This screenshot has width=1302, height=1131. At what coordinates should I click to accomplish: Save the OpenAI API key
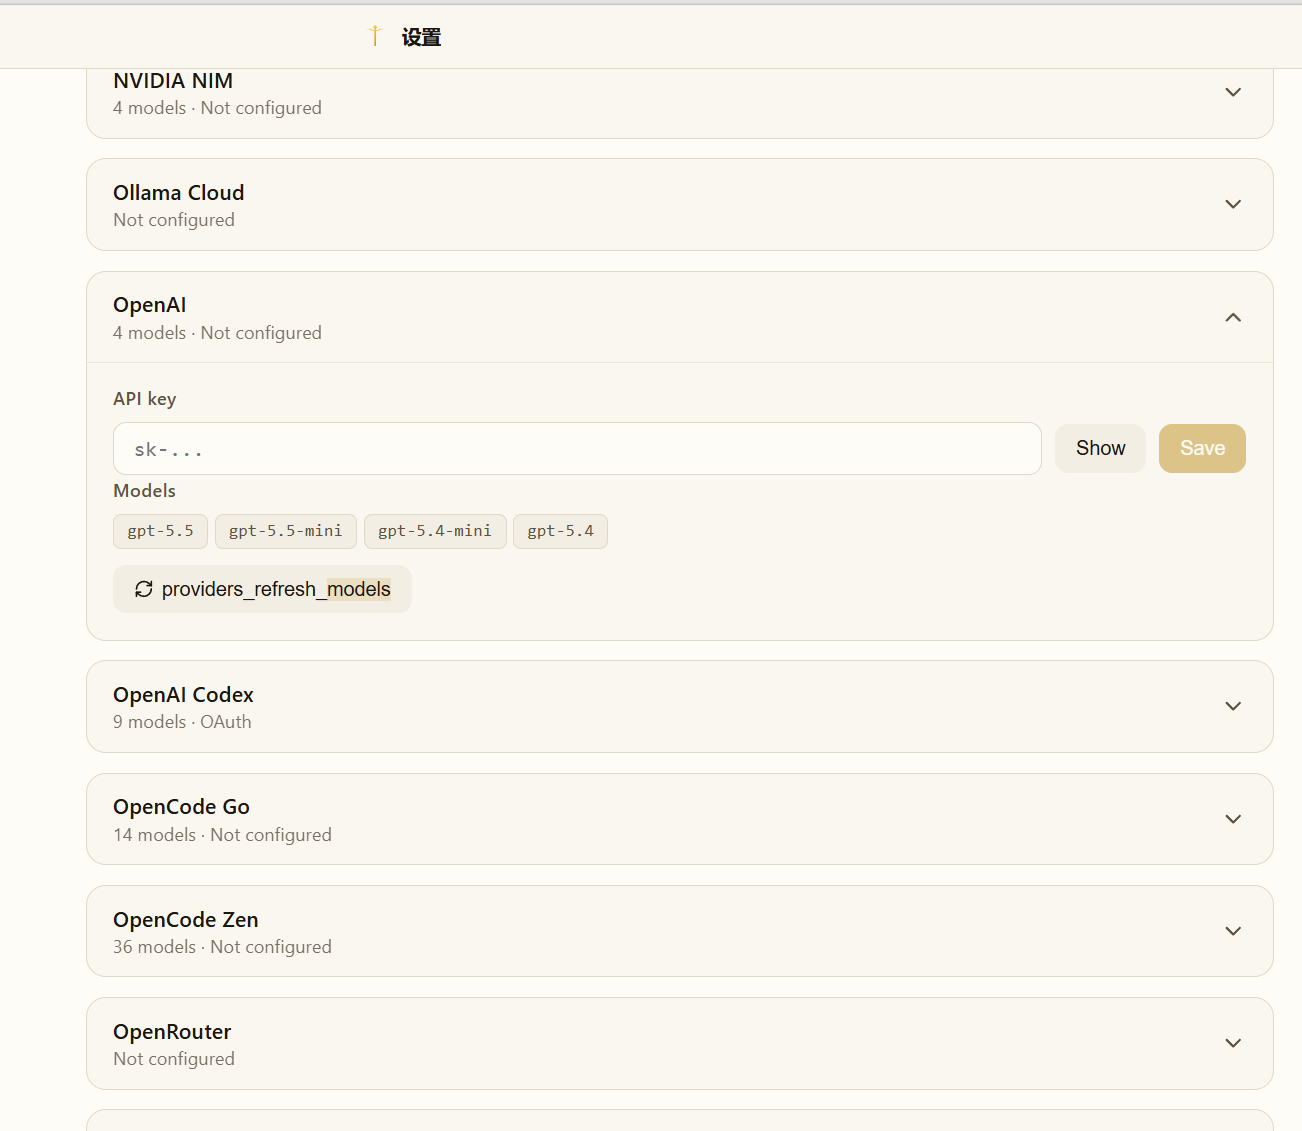tap(1202, 448)
